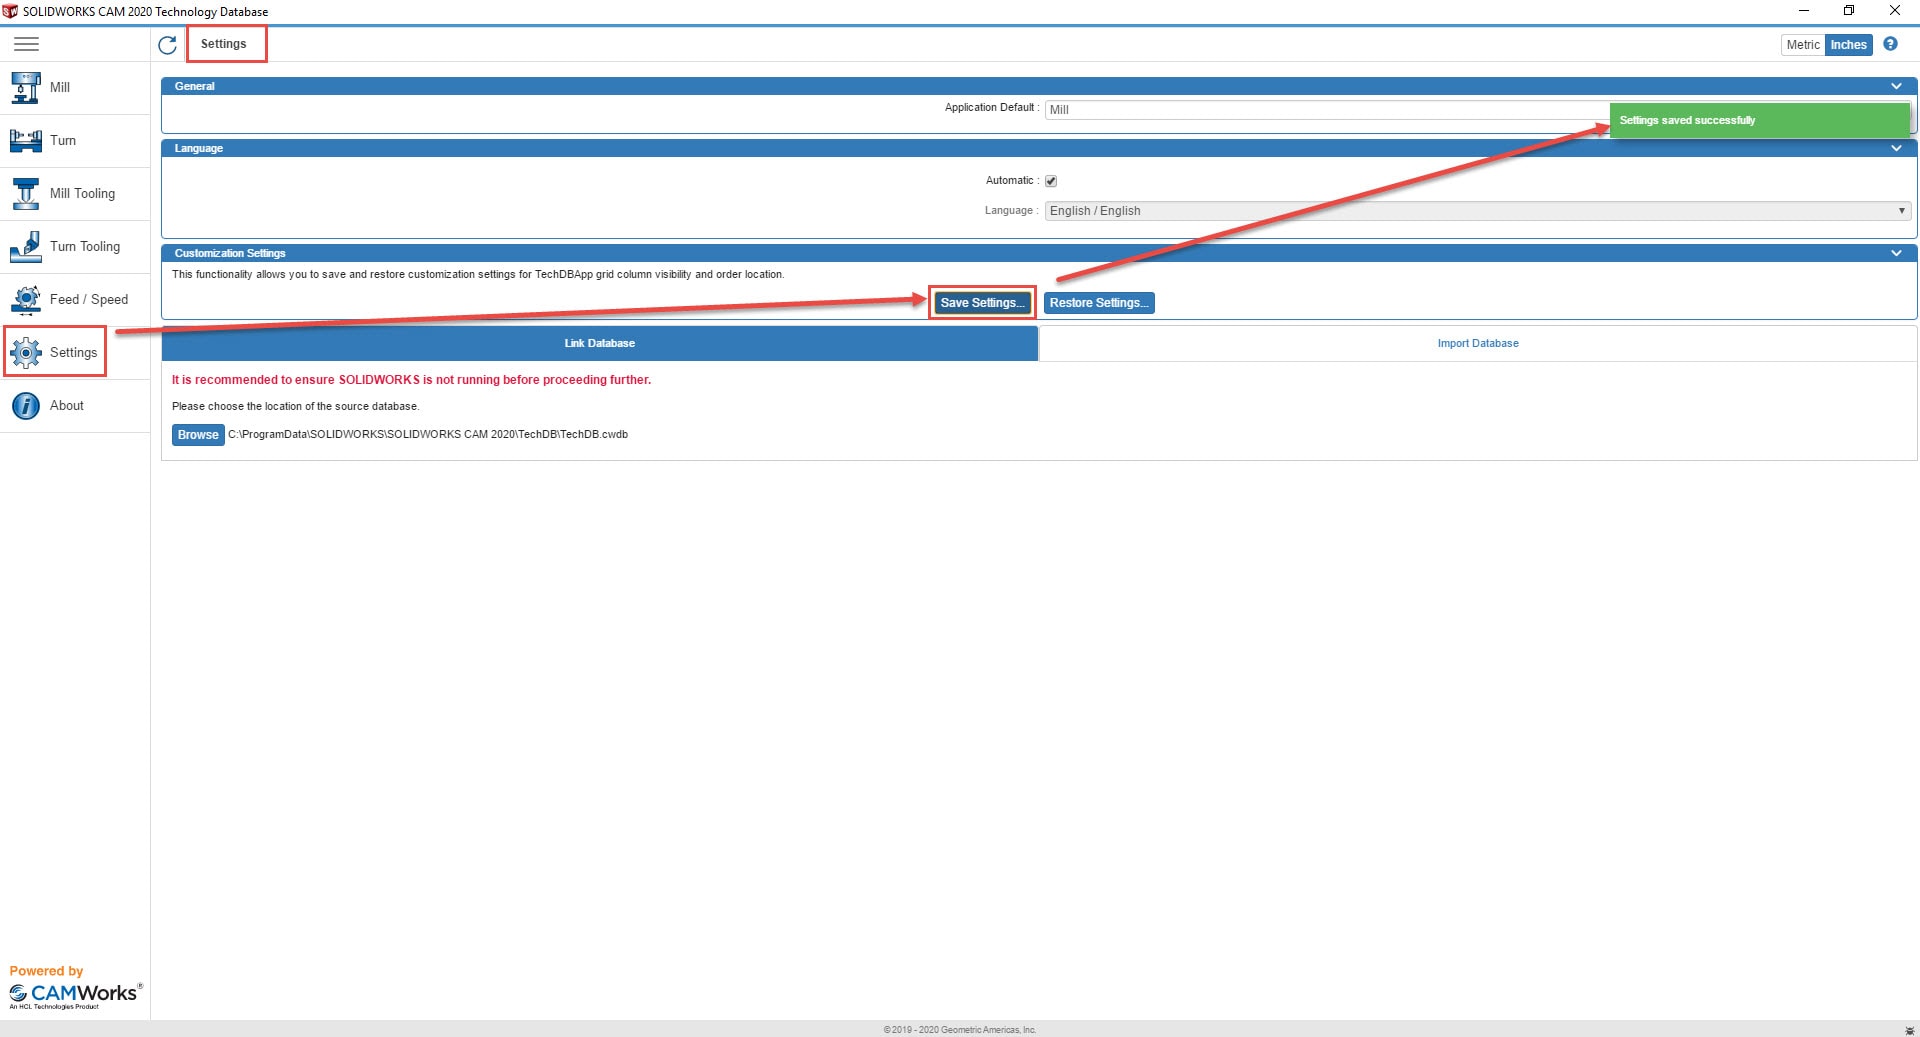The height and width of the screenshot is (1037, 1920).
Task: Click the TechDB.cwdb database path text
Action: point(428,434)
